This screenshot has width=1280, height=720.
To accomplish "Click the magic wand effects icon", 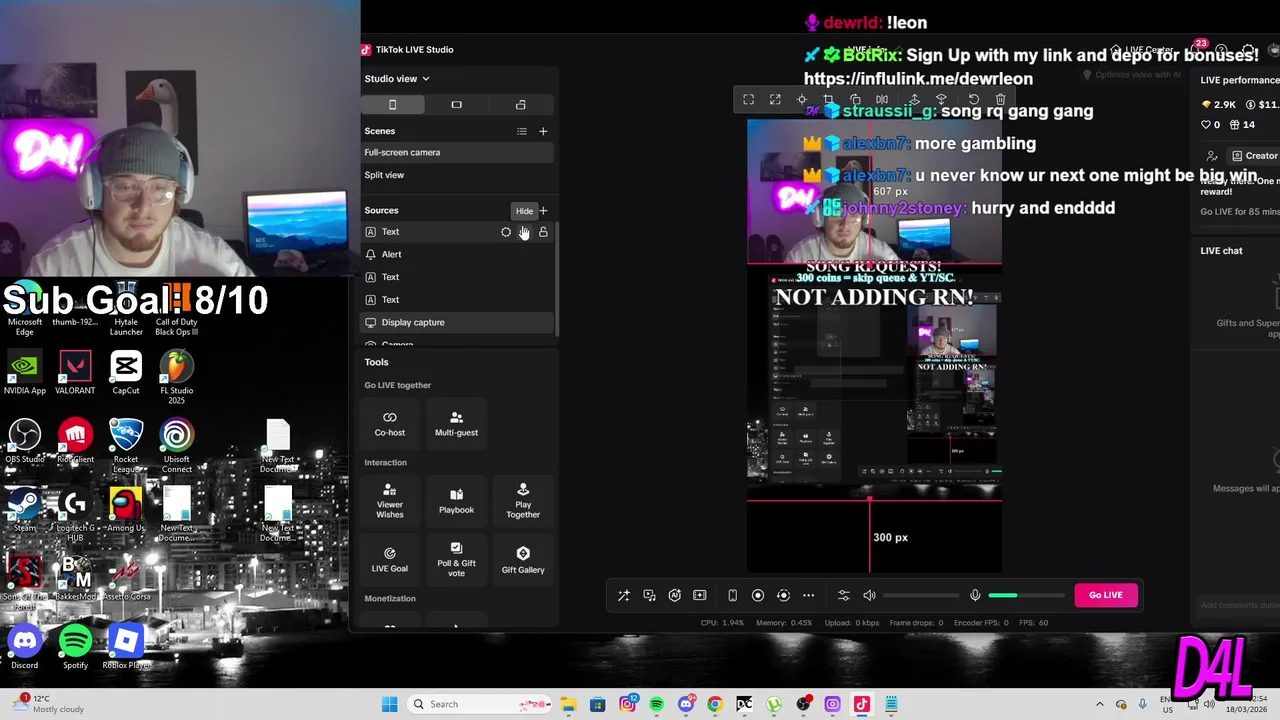I will (624, 596).
